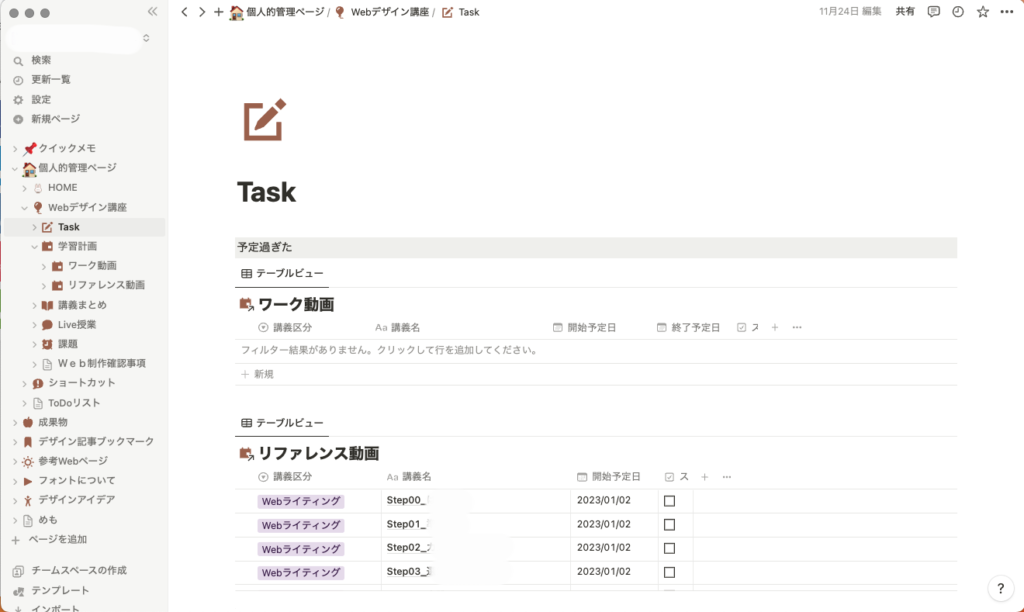
Task: Click the comments speech bubble icon
Action: tap(933, 12)
